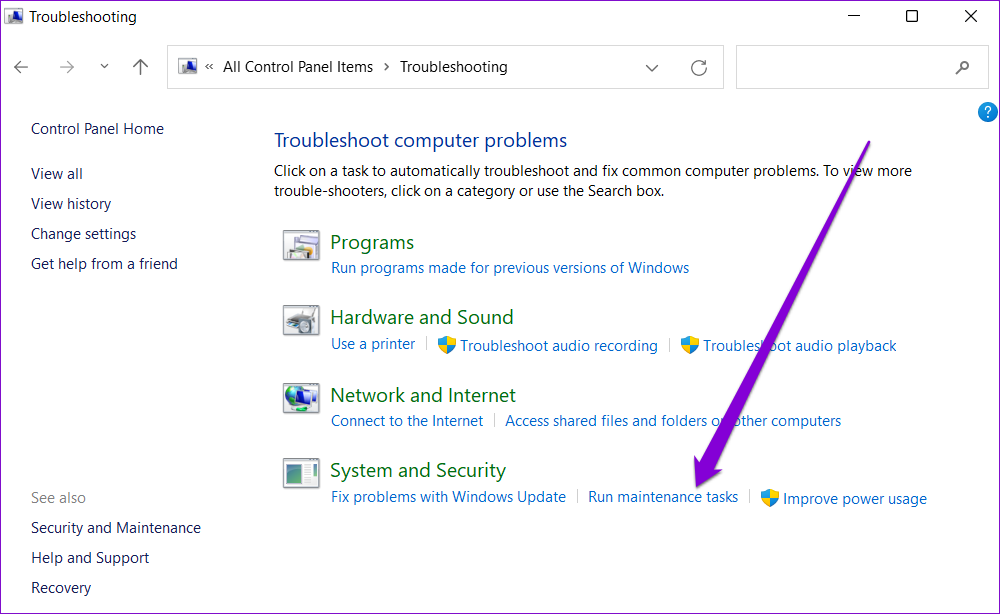Screen dimensions: 1000x614
Task: Click Troubleshoot audio recording
Action: (559, 346)
